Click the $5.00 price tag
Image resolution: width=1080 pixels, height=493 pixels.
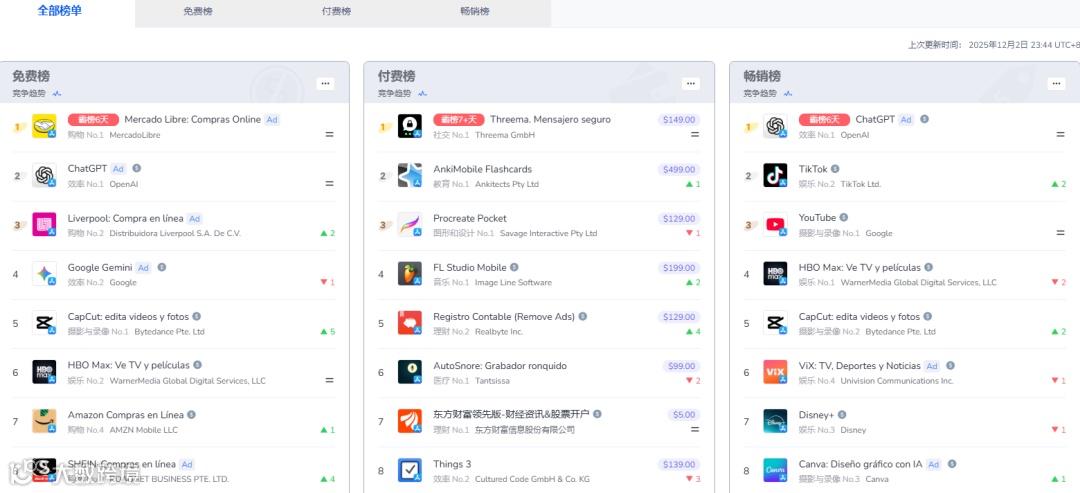click(x=683, y=415)
